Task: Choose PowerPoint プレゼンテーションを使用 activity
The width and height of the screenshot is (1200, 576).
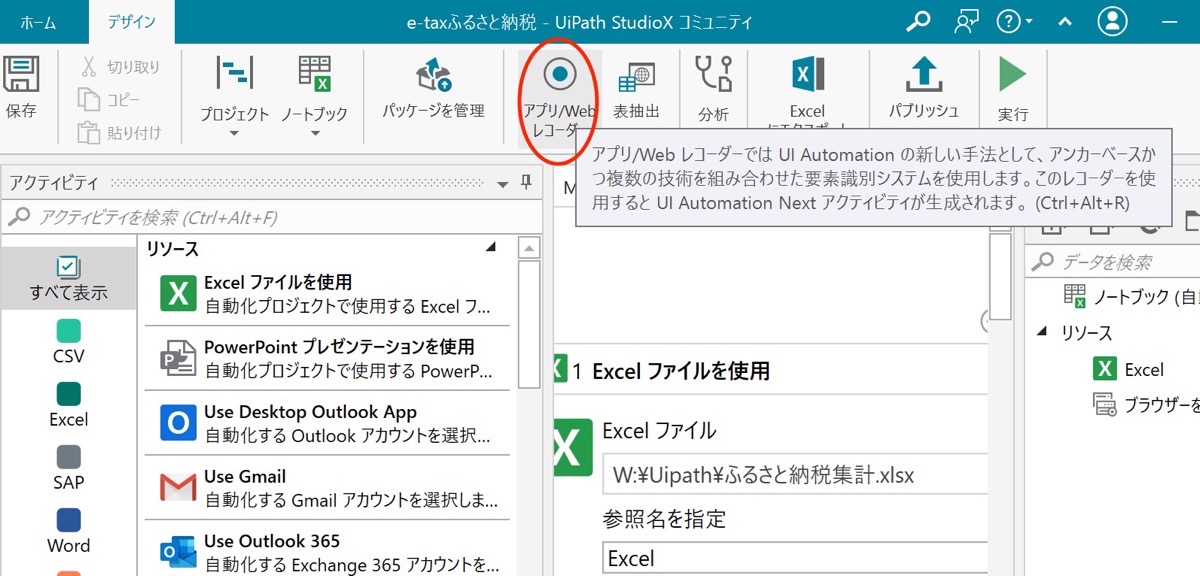Action: tap(326, 359)
